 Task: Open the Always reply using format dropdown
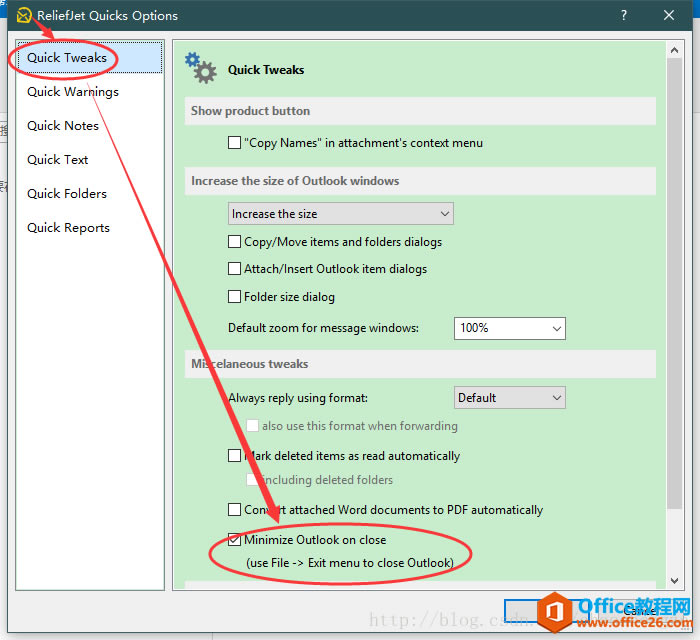coord(510,397)
